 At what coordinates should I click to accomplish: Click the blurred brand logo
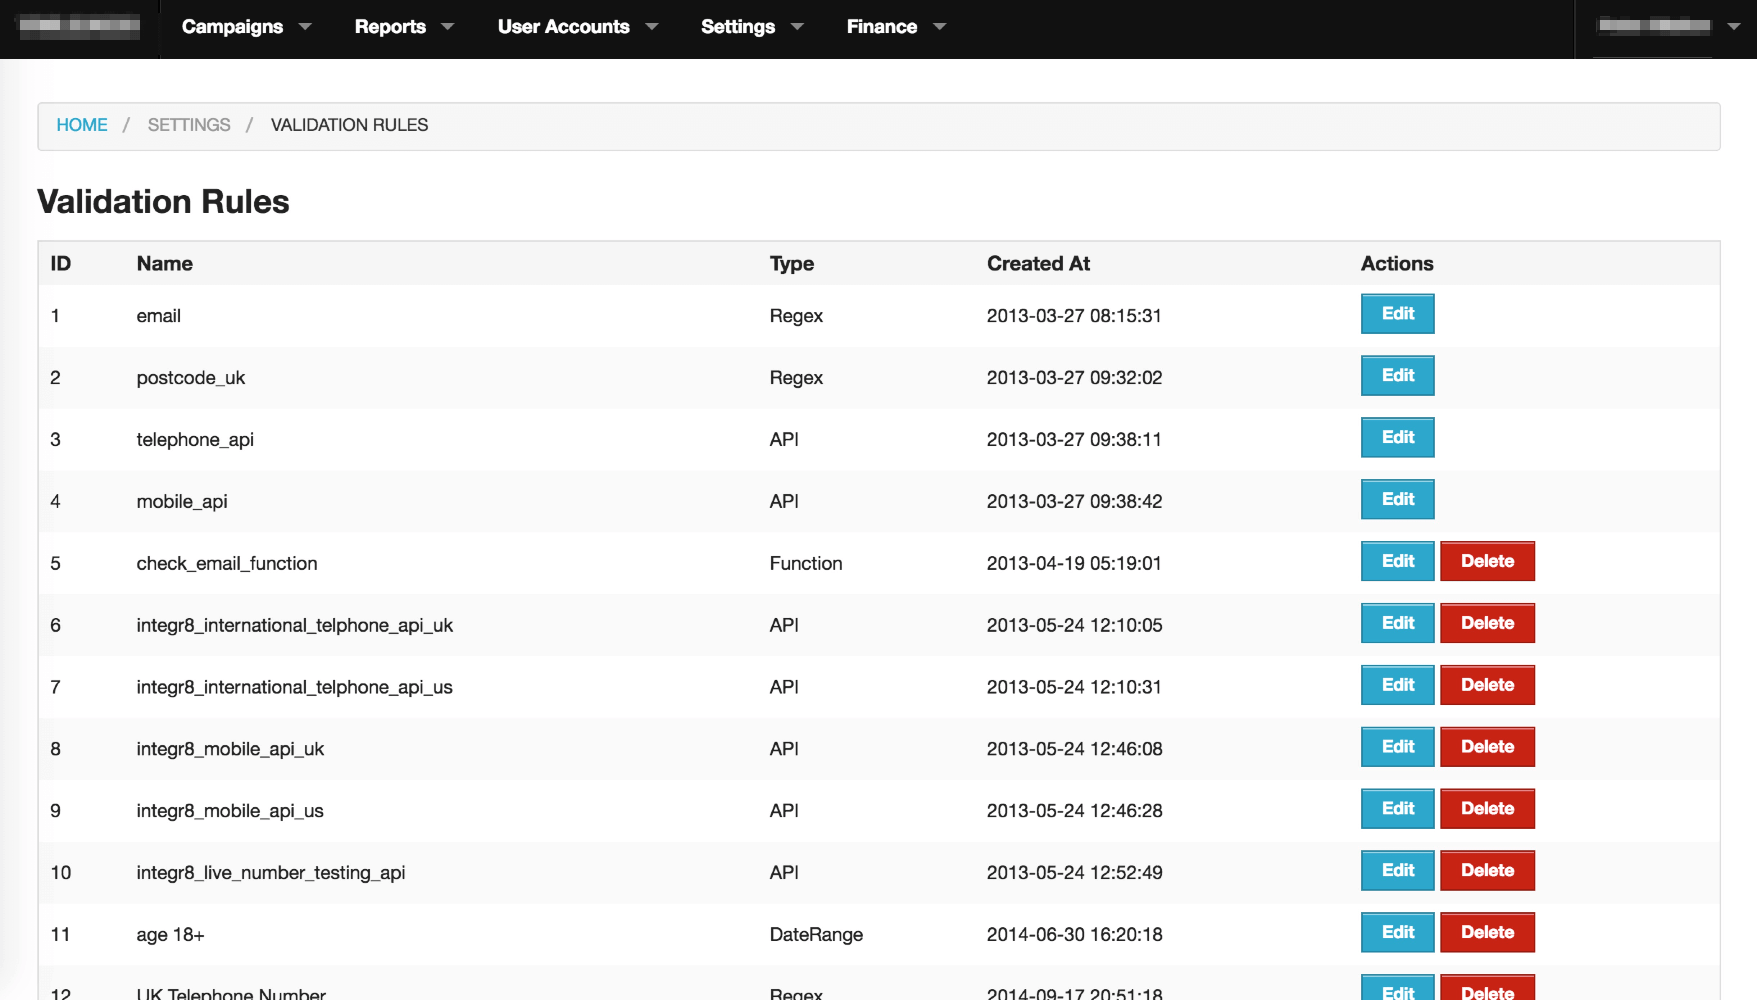[x=80, y=27]
